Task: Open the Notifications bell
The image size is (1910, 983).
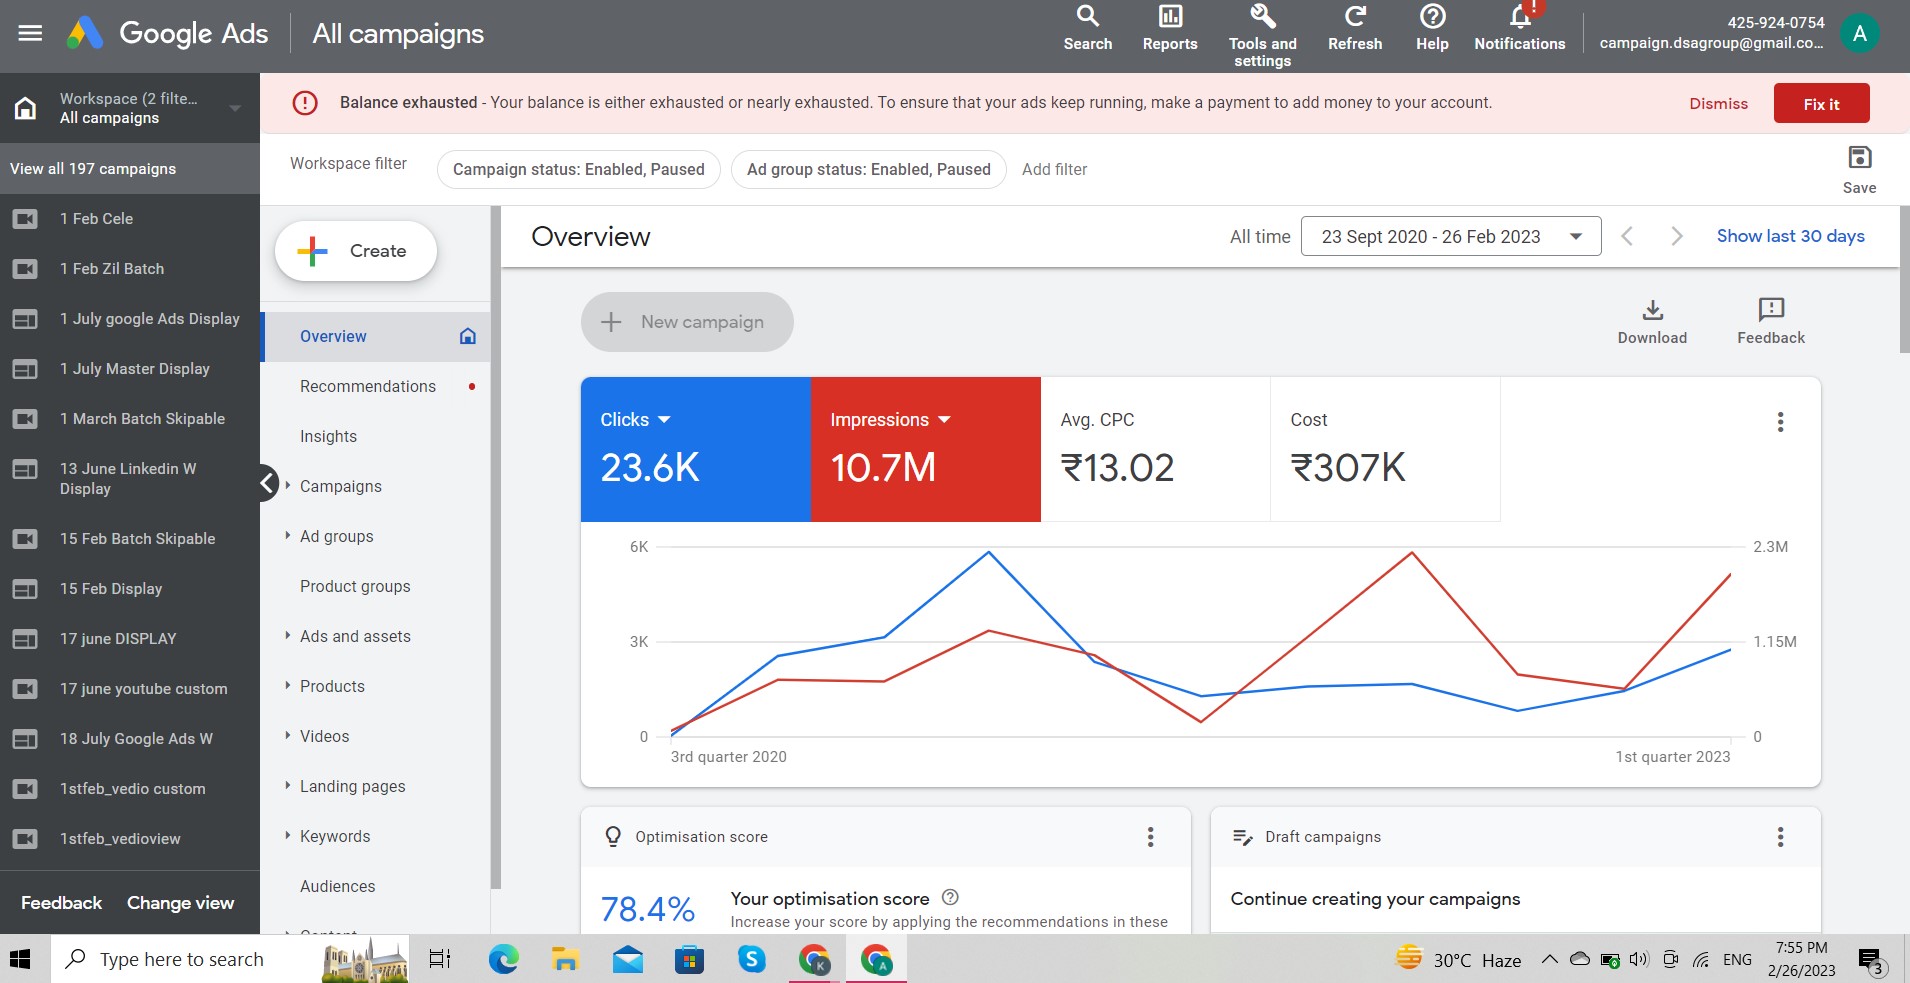Action: coord(1519,28)
